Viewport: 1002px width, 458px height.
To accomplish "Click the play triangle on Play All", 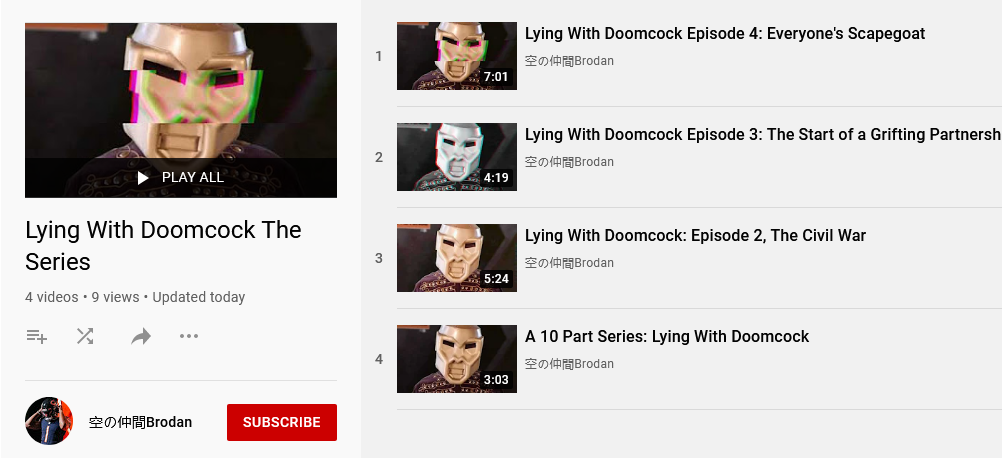I will (x=144, y=178).
